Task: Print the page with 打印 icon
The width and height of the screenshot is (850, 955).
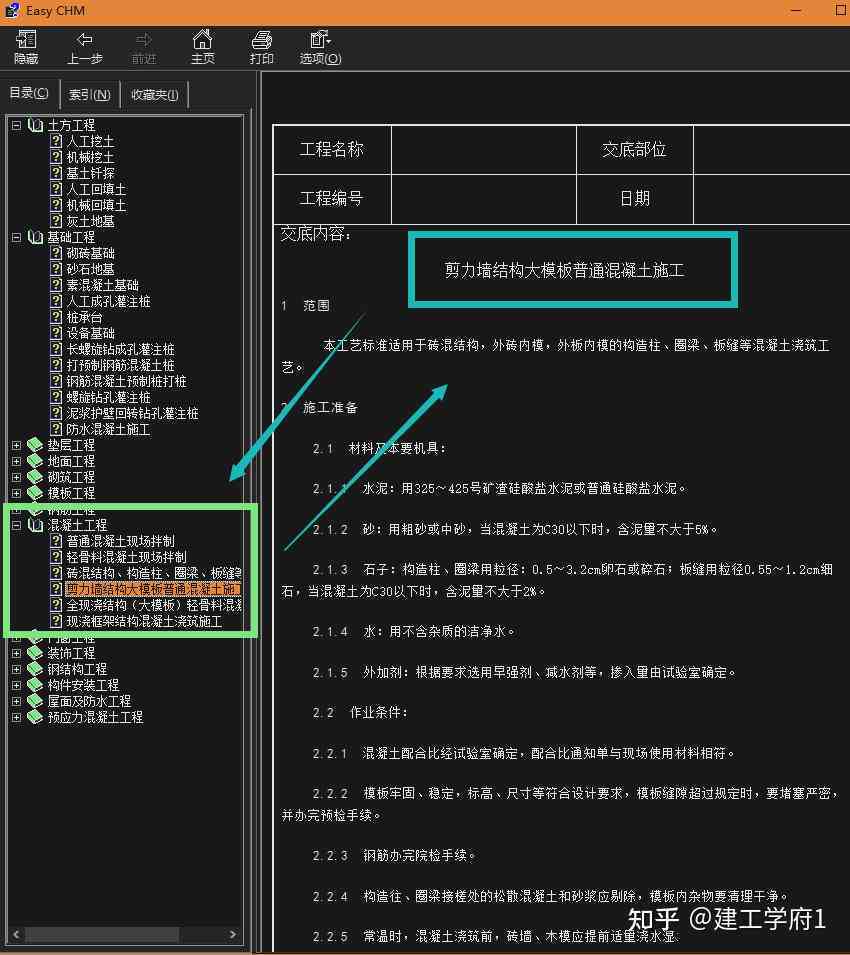Action: click(x=262, y=47)
